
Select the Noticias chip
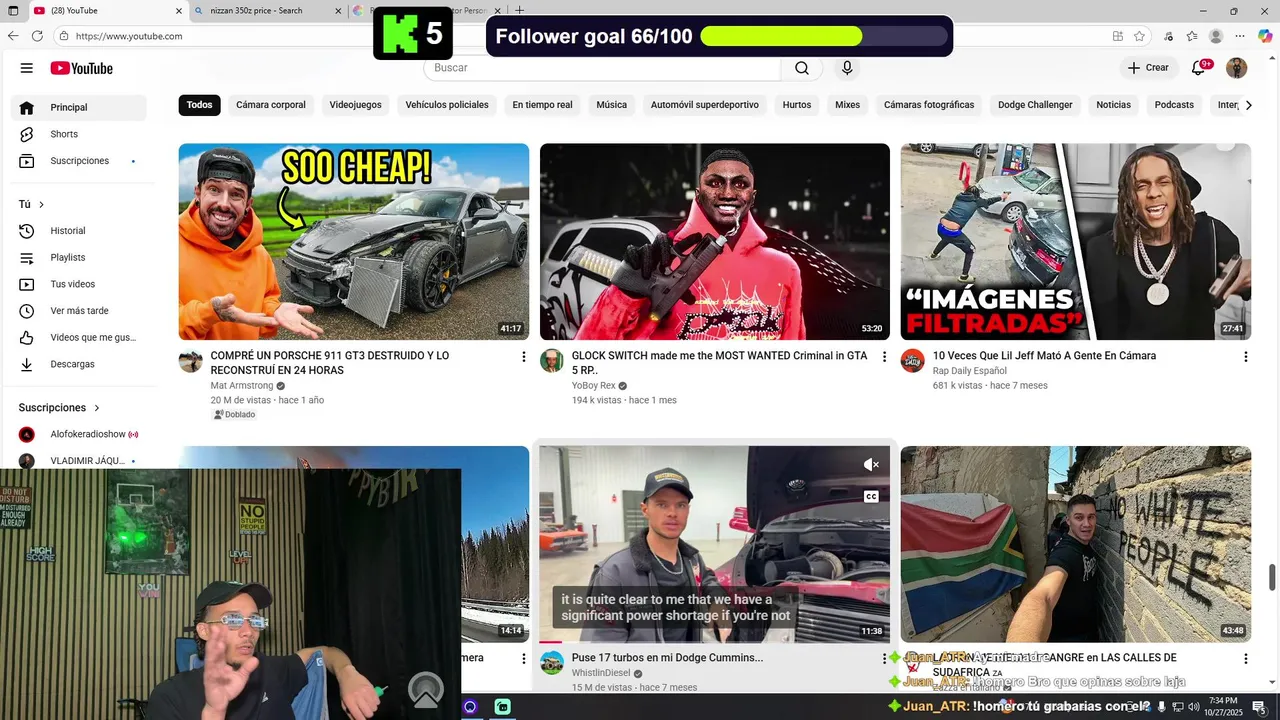pos(1113,105)
